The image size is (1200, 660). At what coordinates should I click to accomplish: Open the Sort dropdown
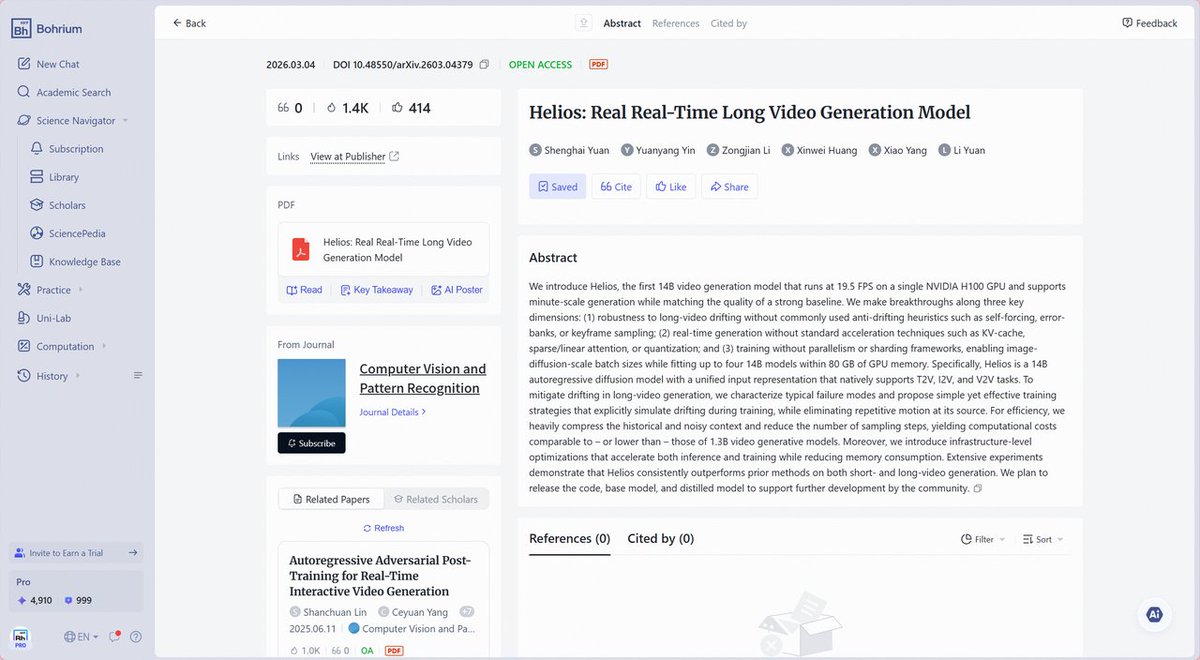coord(1043,540)
